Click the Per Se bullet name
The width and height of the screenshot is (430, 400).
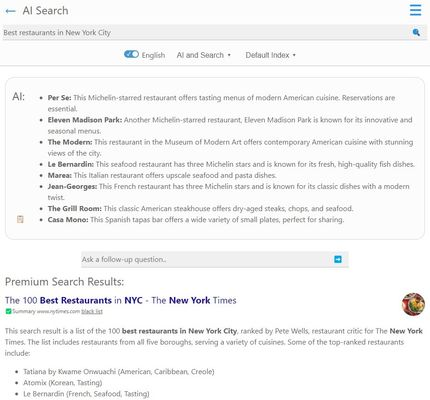[59, 98]
